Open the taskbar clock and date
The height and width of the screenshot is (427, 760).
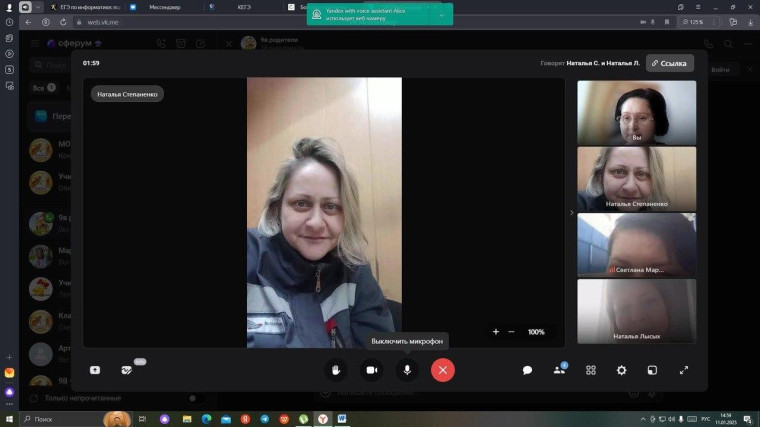(726, 419)
